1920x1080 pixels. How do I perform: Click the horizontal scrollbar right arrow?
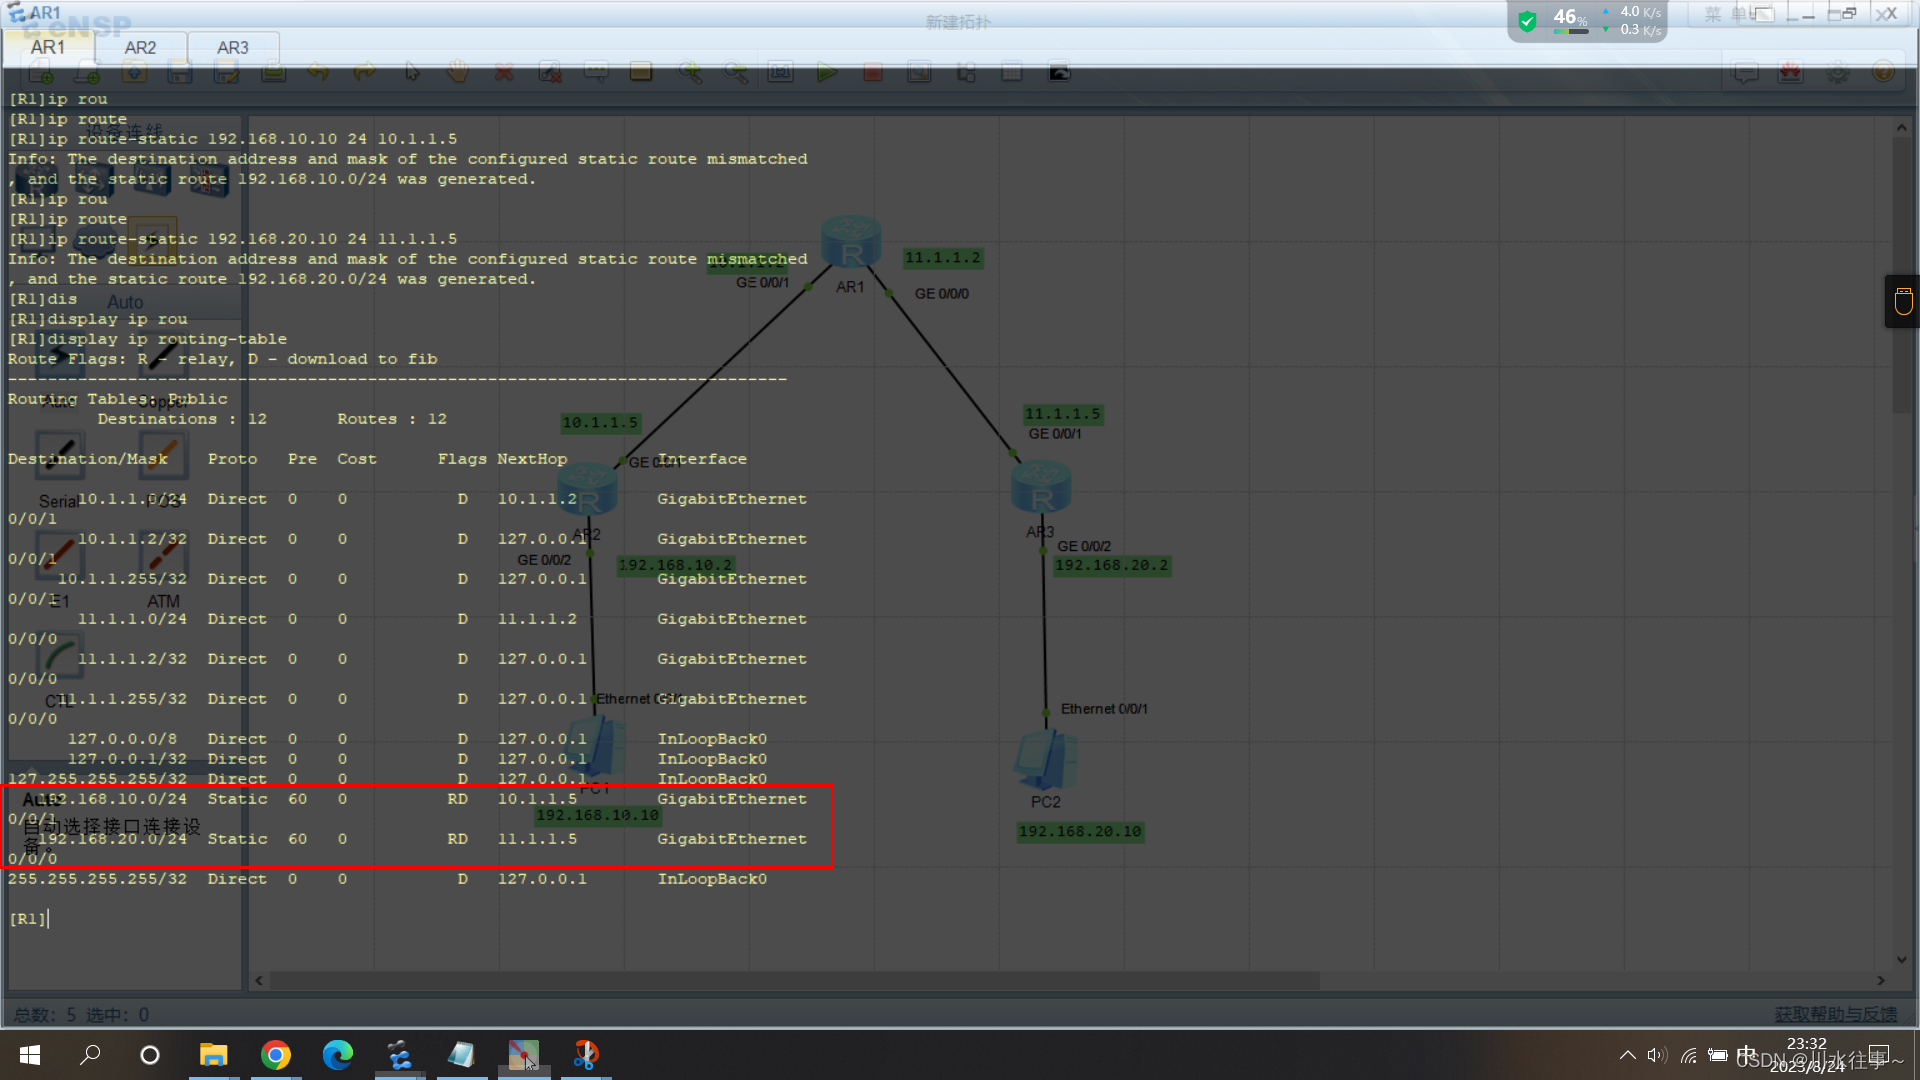click(x=1881, y=981)
